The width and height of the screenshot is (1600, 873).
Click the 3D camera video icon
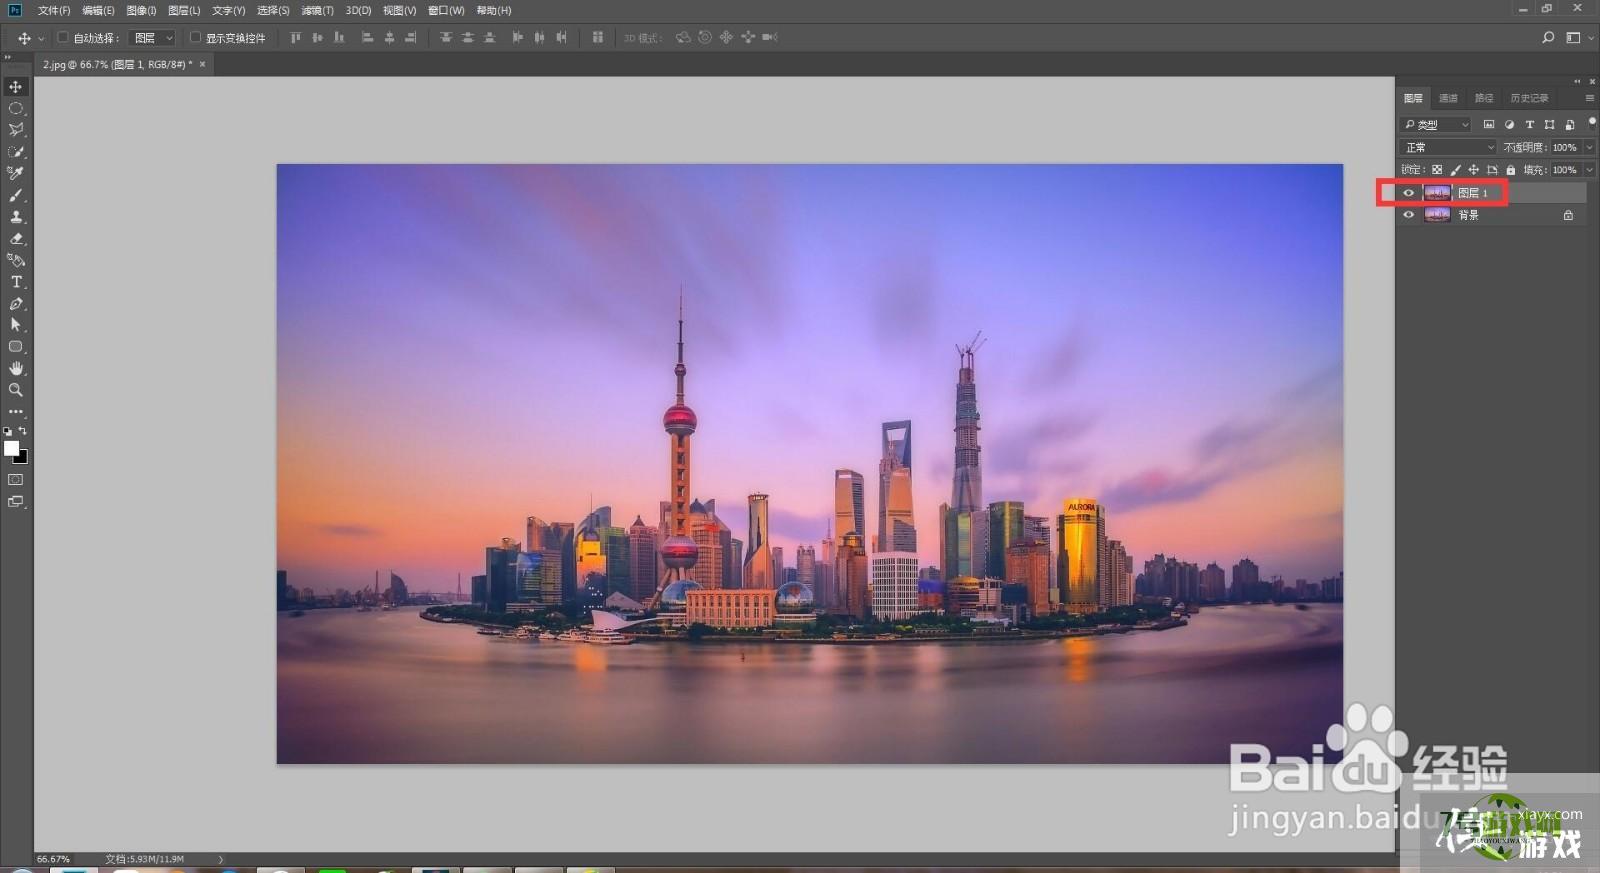(769, 37)
